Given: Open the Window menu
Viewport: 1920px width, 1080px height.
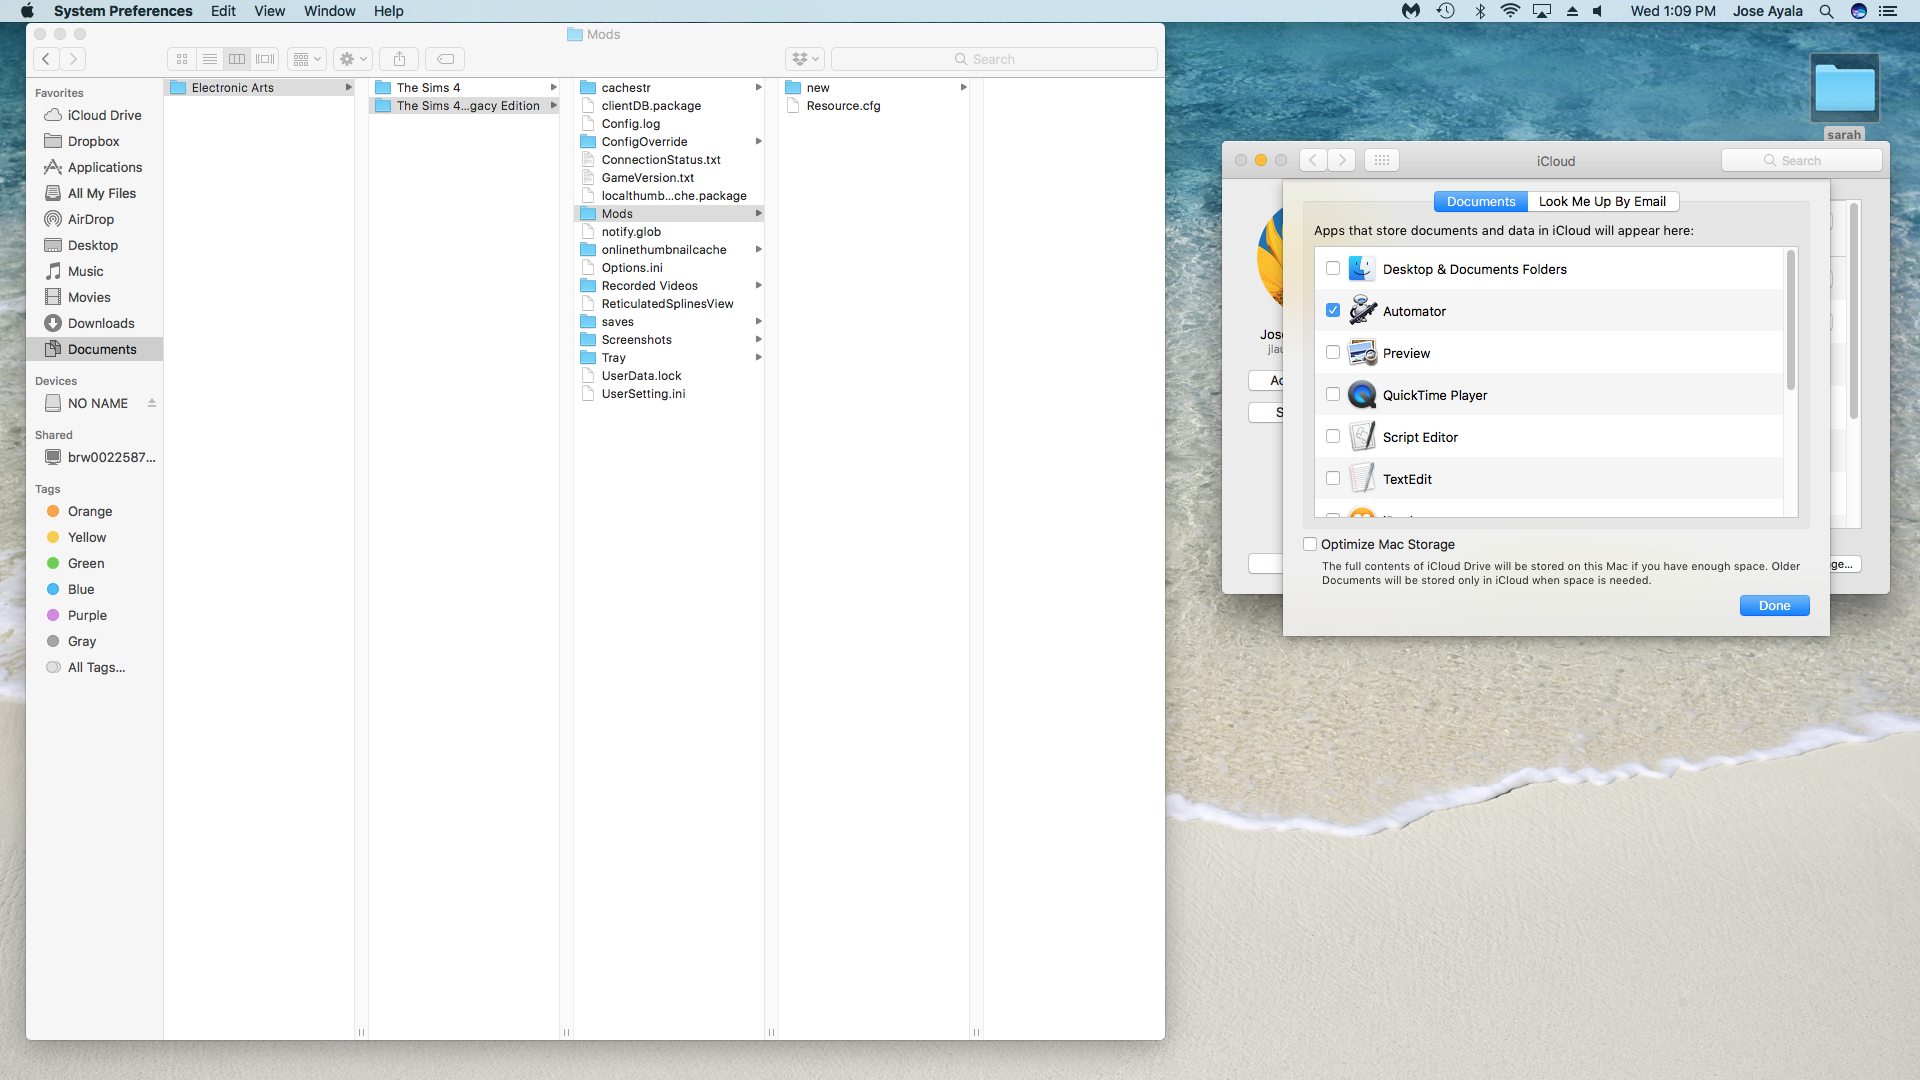Looking at the screenshot, I should tap(329, 11).
